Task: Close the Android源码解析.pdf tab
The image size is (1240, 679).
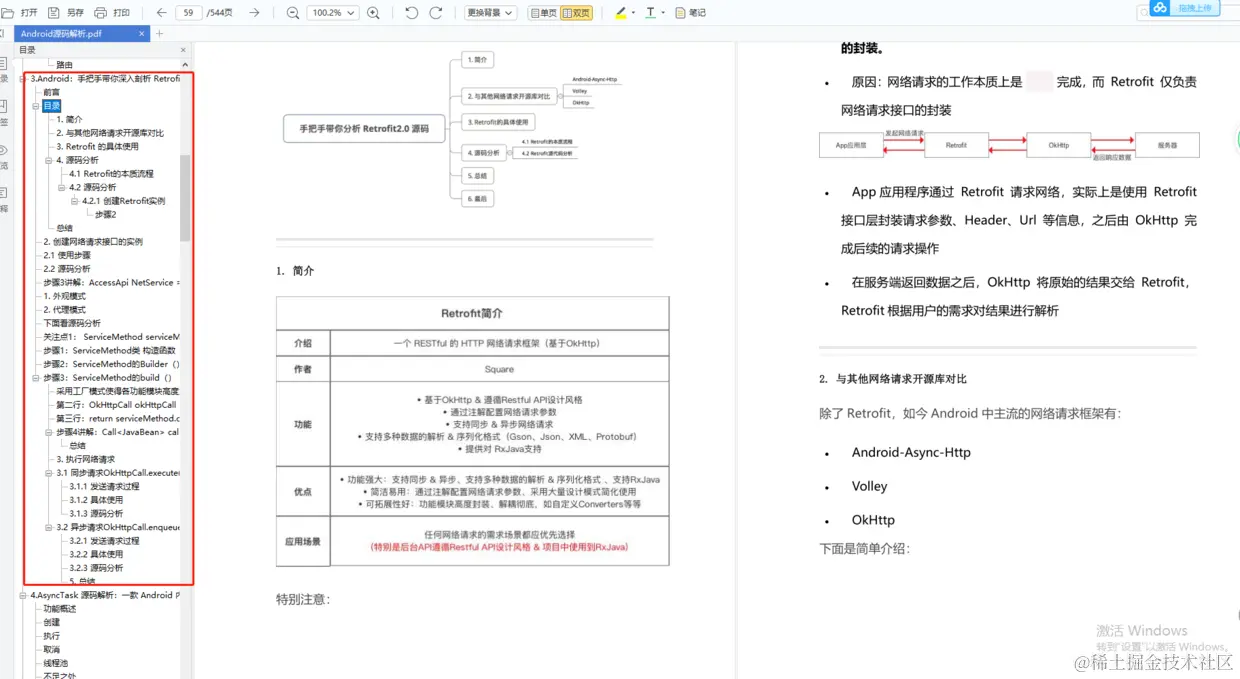Action: (x=142, y=33)
